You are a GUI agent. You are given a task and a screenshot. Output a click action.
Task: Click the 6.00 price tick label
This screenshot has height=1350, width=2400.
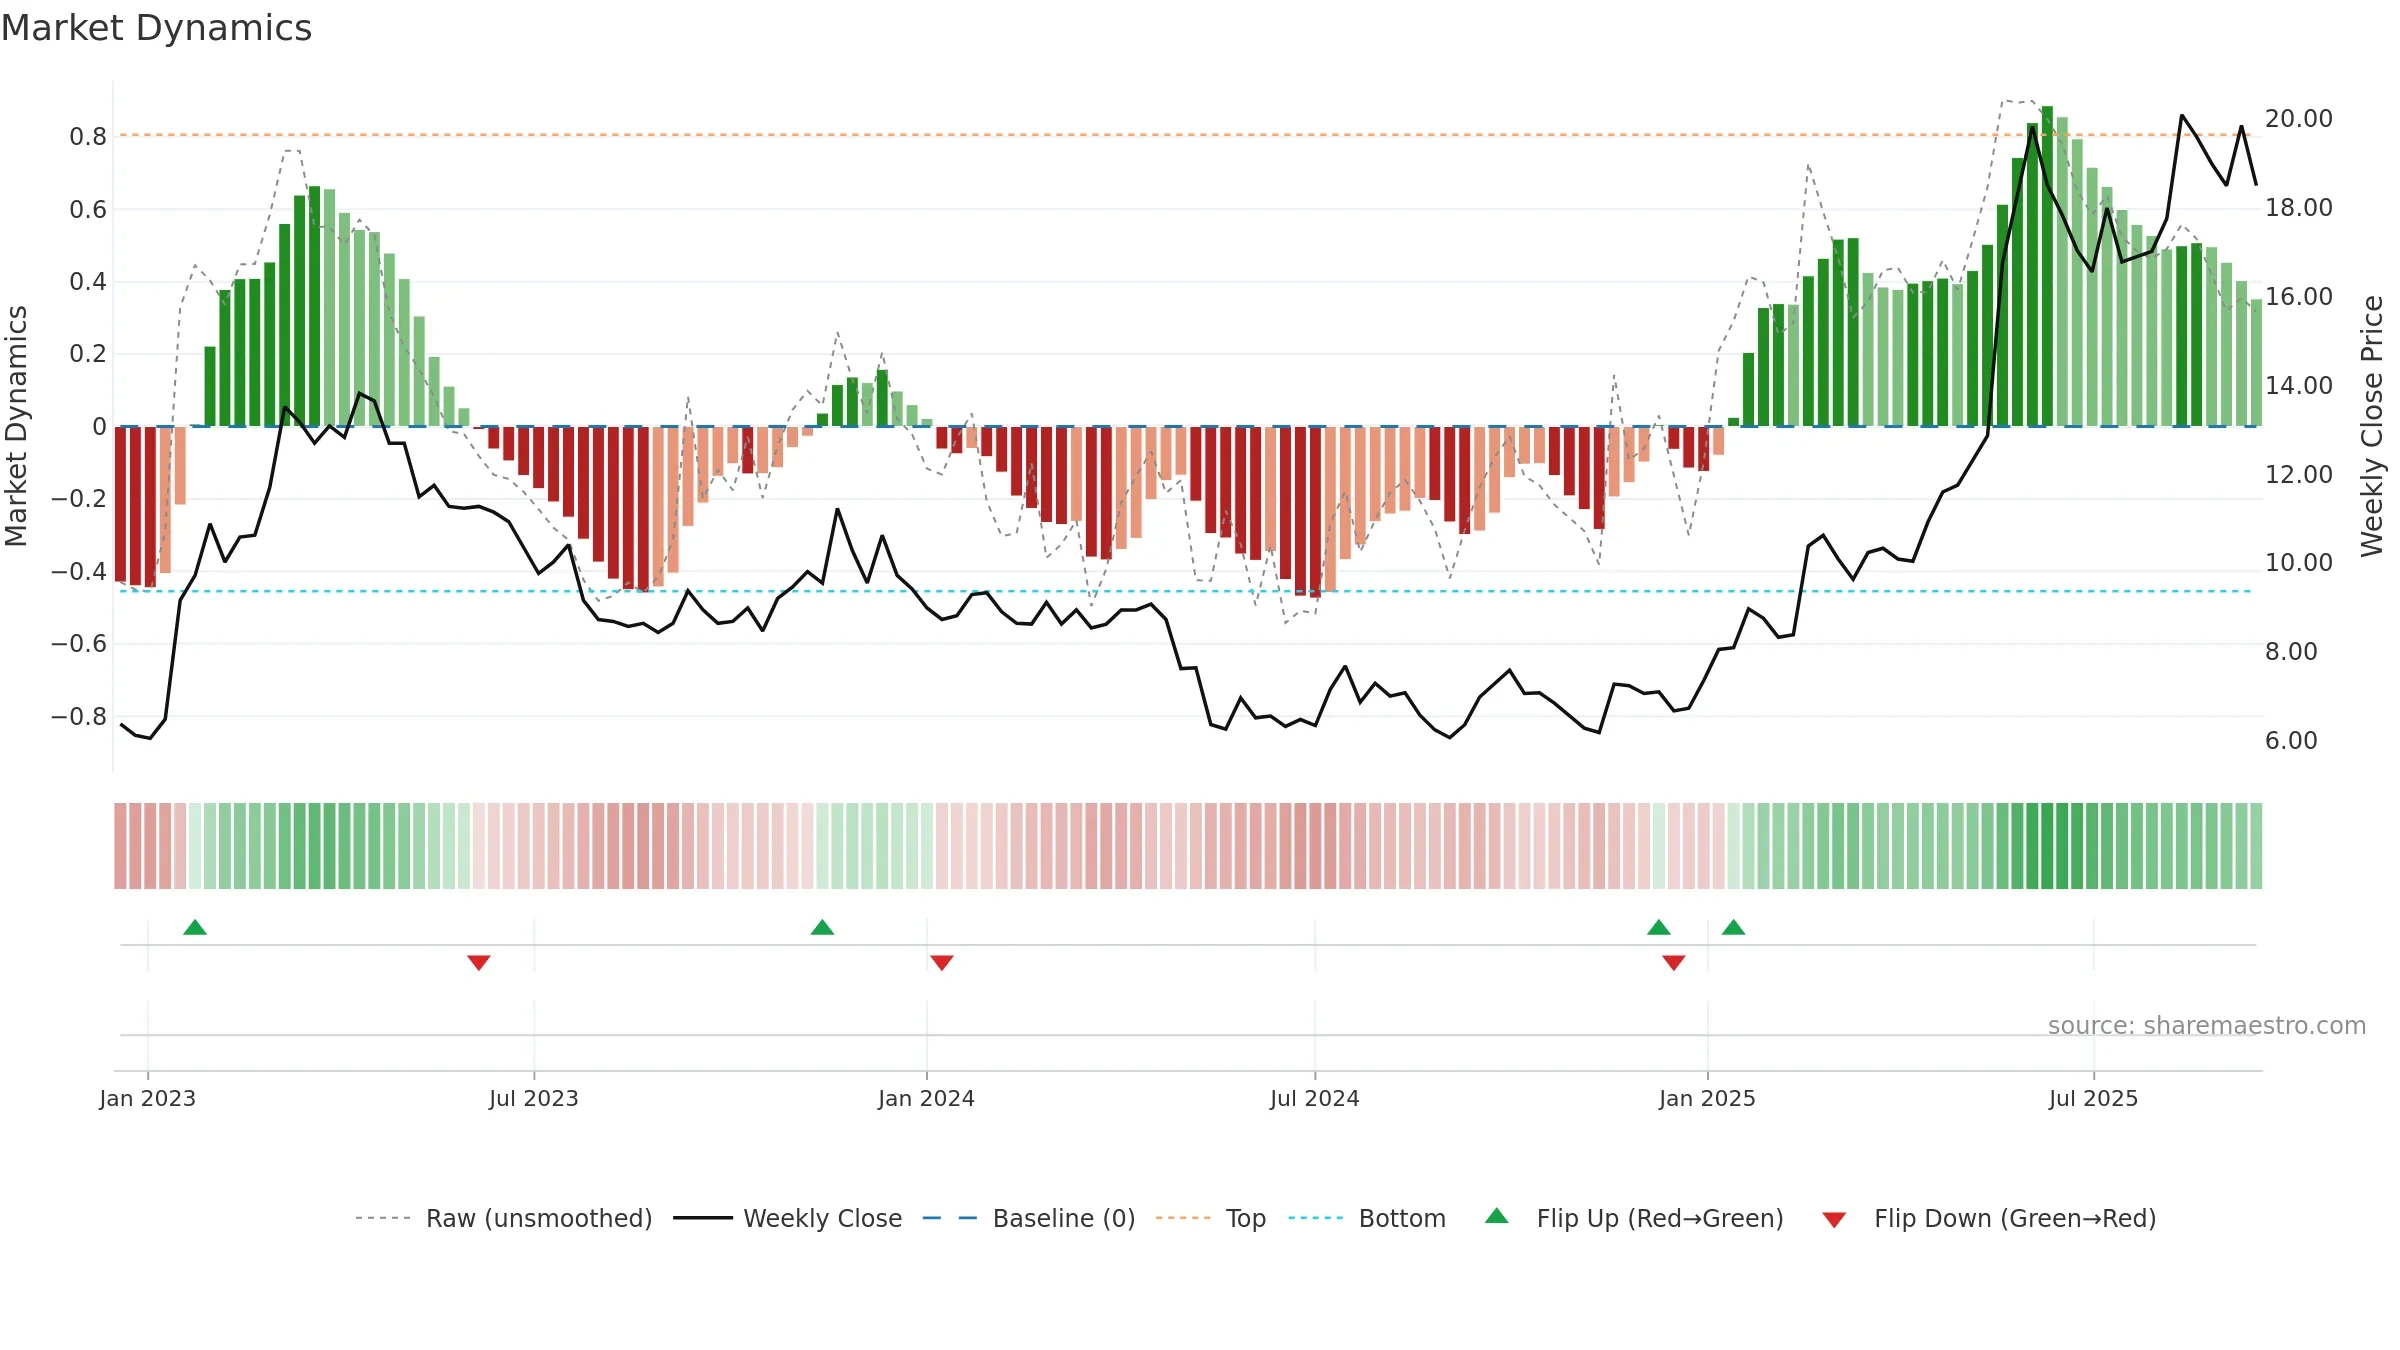[x=2291, y=740]
